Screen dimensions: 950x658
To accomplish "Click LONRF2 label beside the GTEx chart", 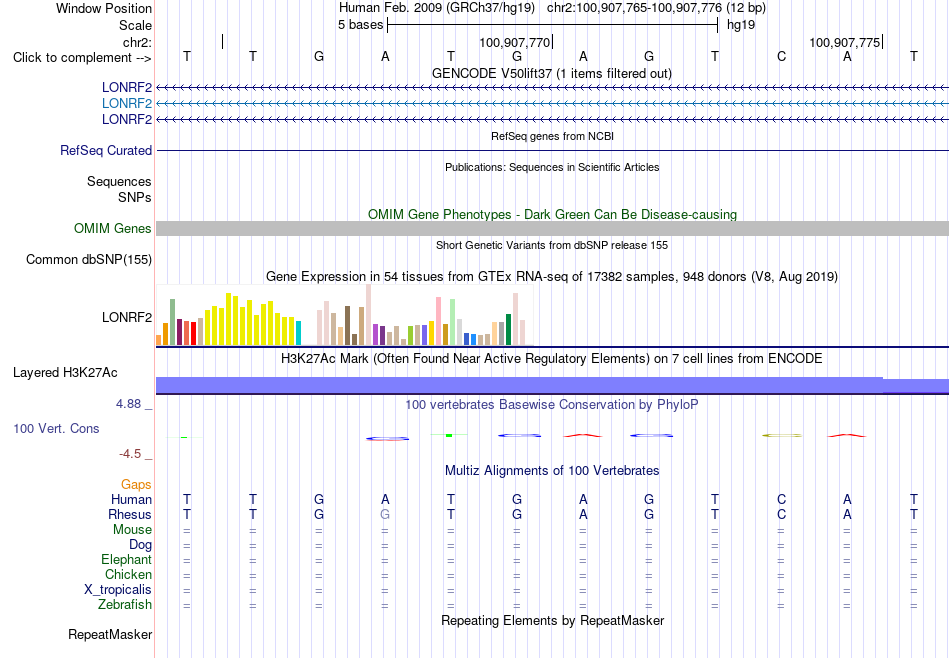I will coord(127,317).
